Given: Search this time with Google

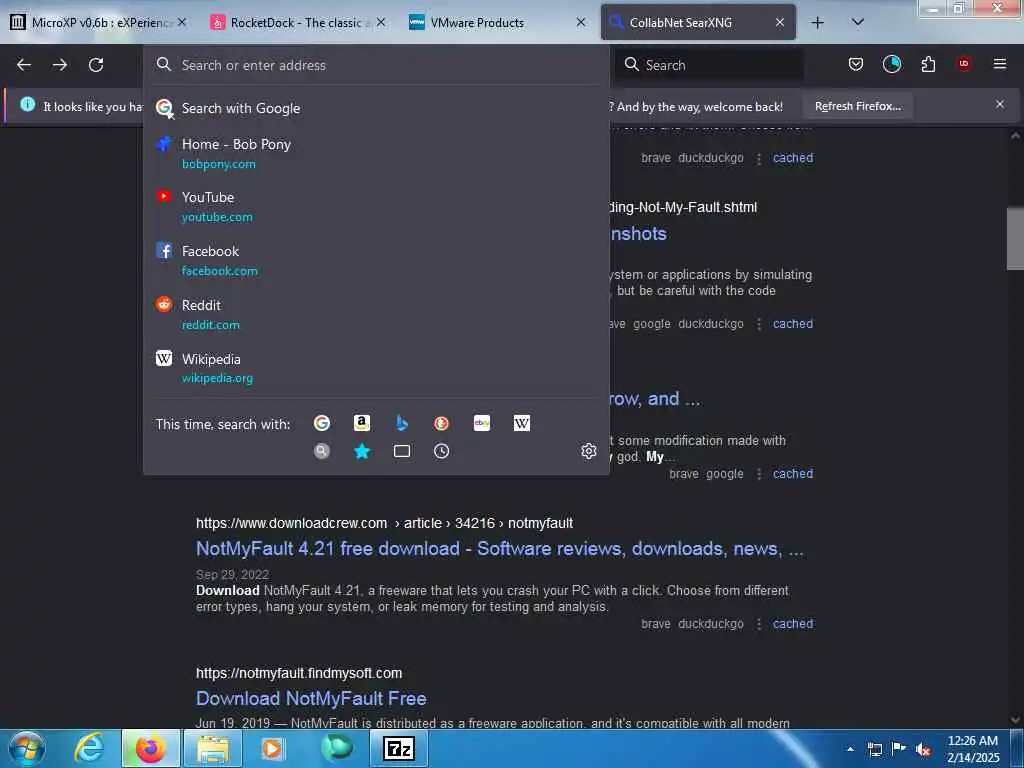Looking at the screenshot, I should [x=321, y=423].
